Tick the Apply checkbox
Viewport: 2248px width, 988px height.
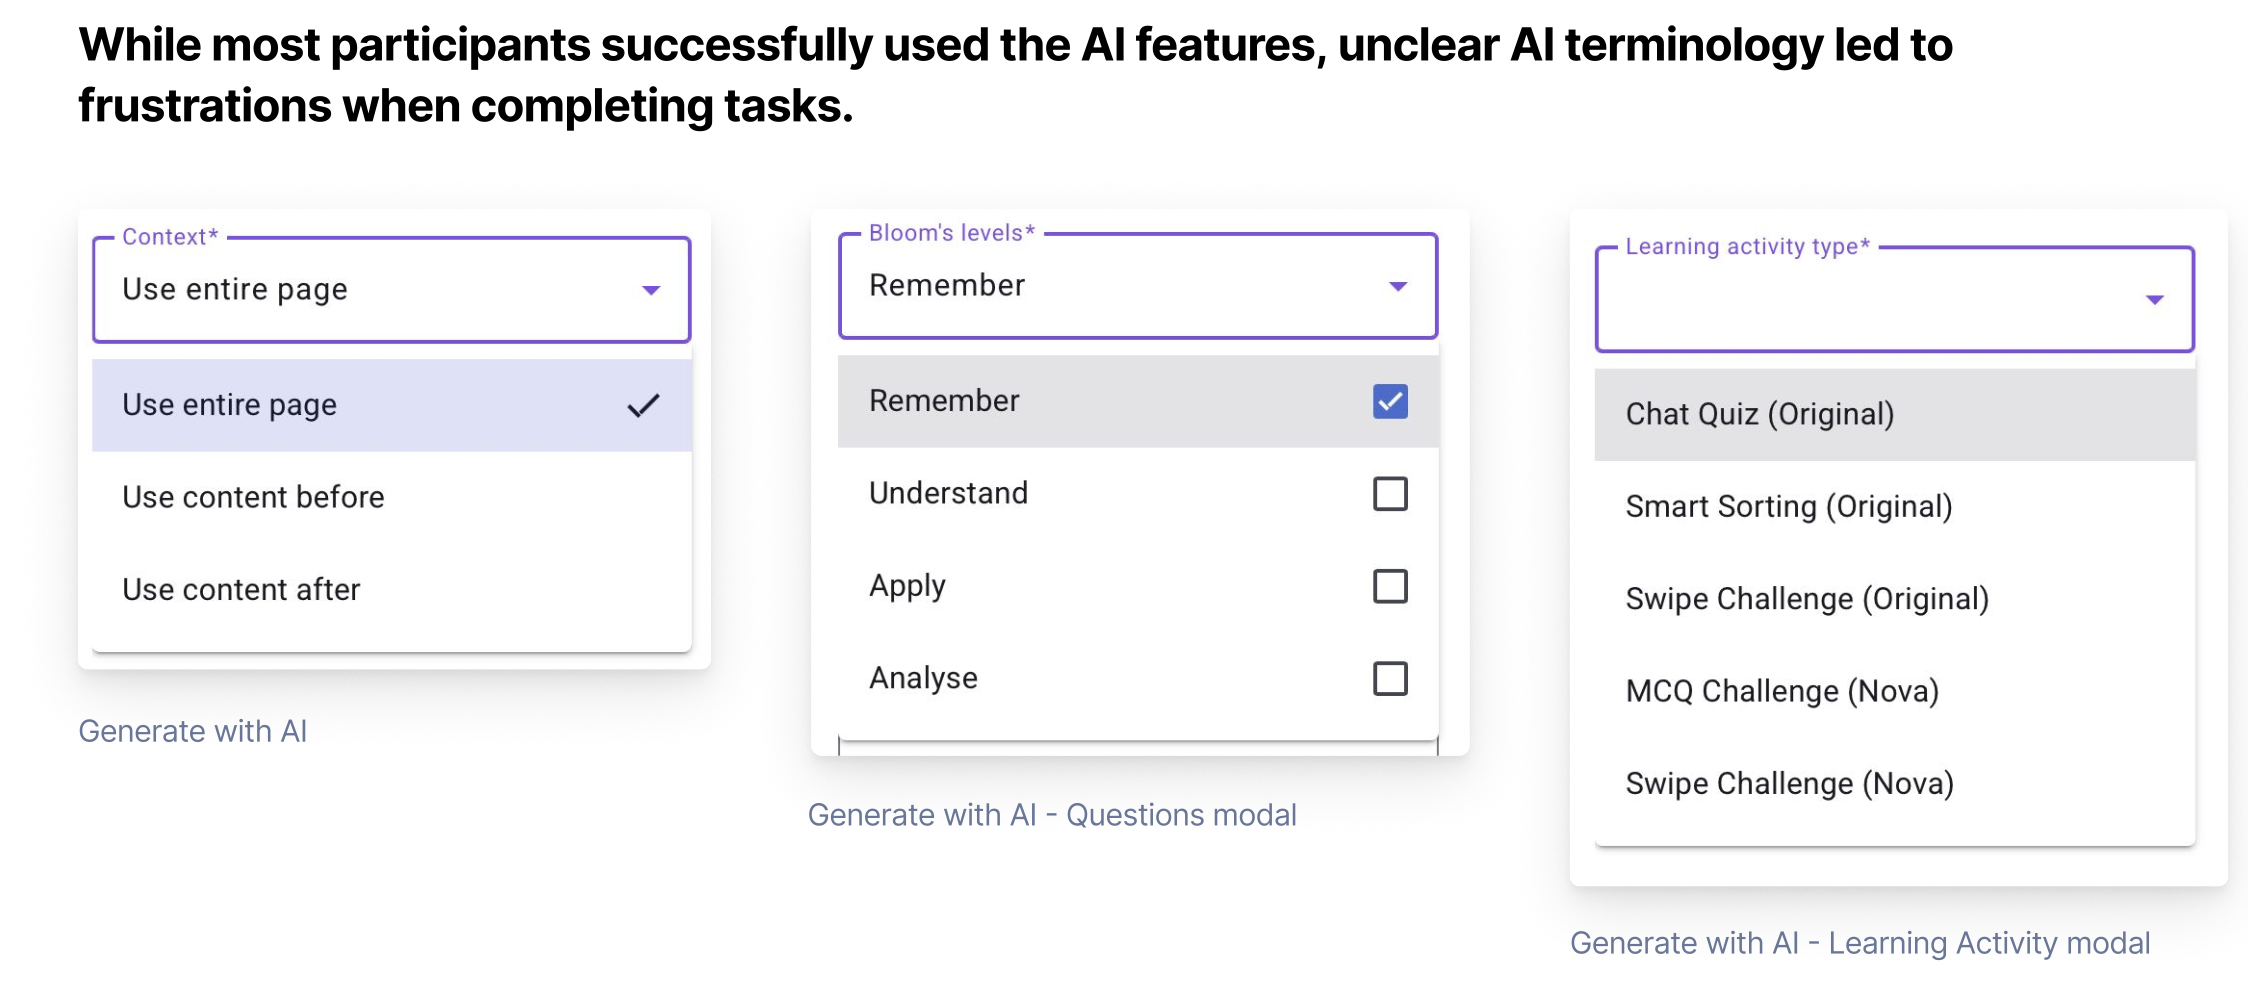click(1390, 586)
